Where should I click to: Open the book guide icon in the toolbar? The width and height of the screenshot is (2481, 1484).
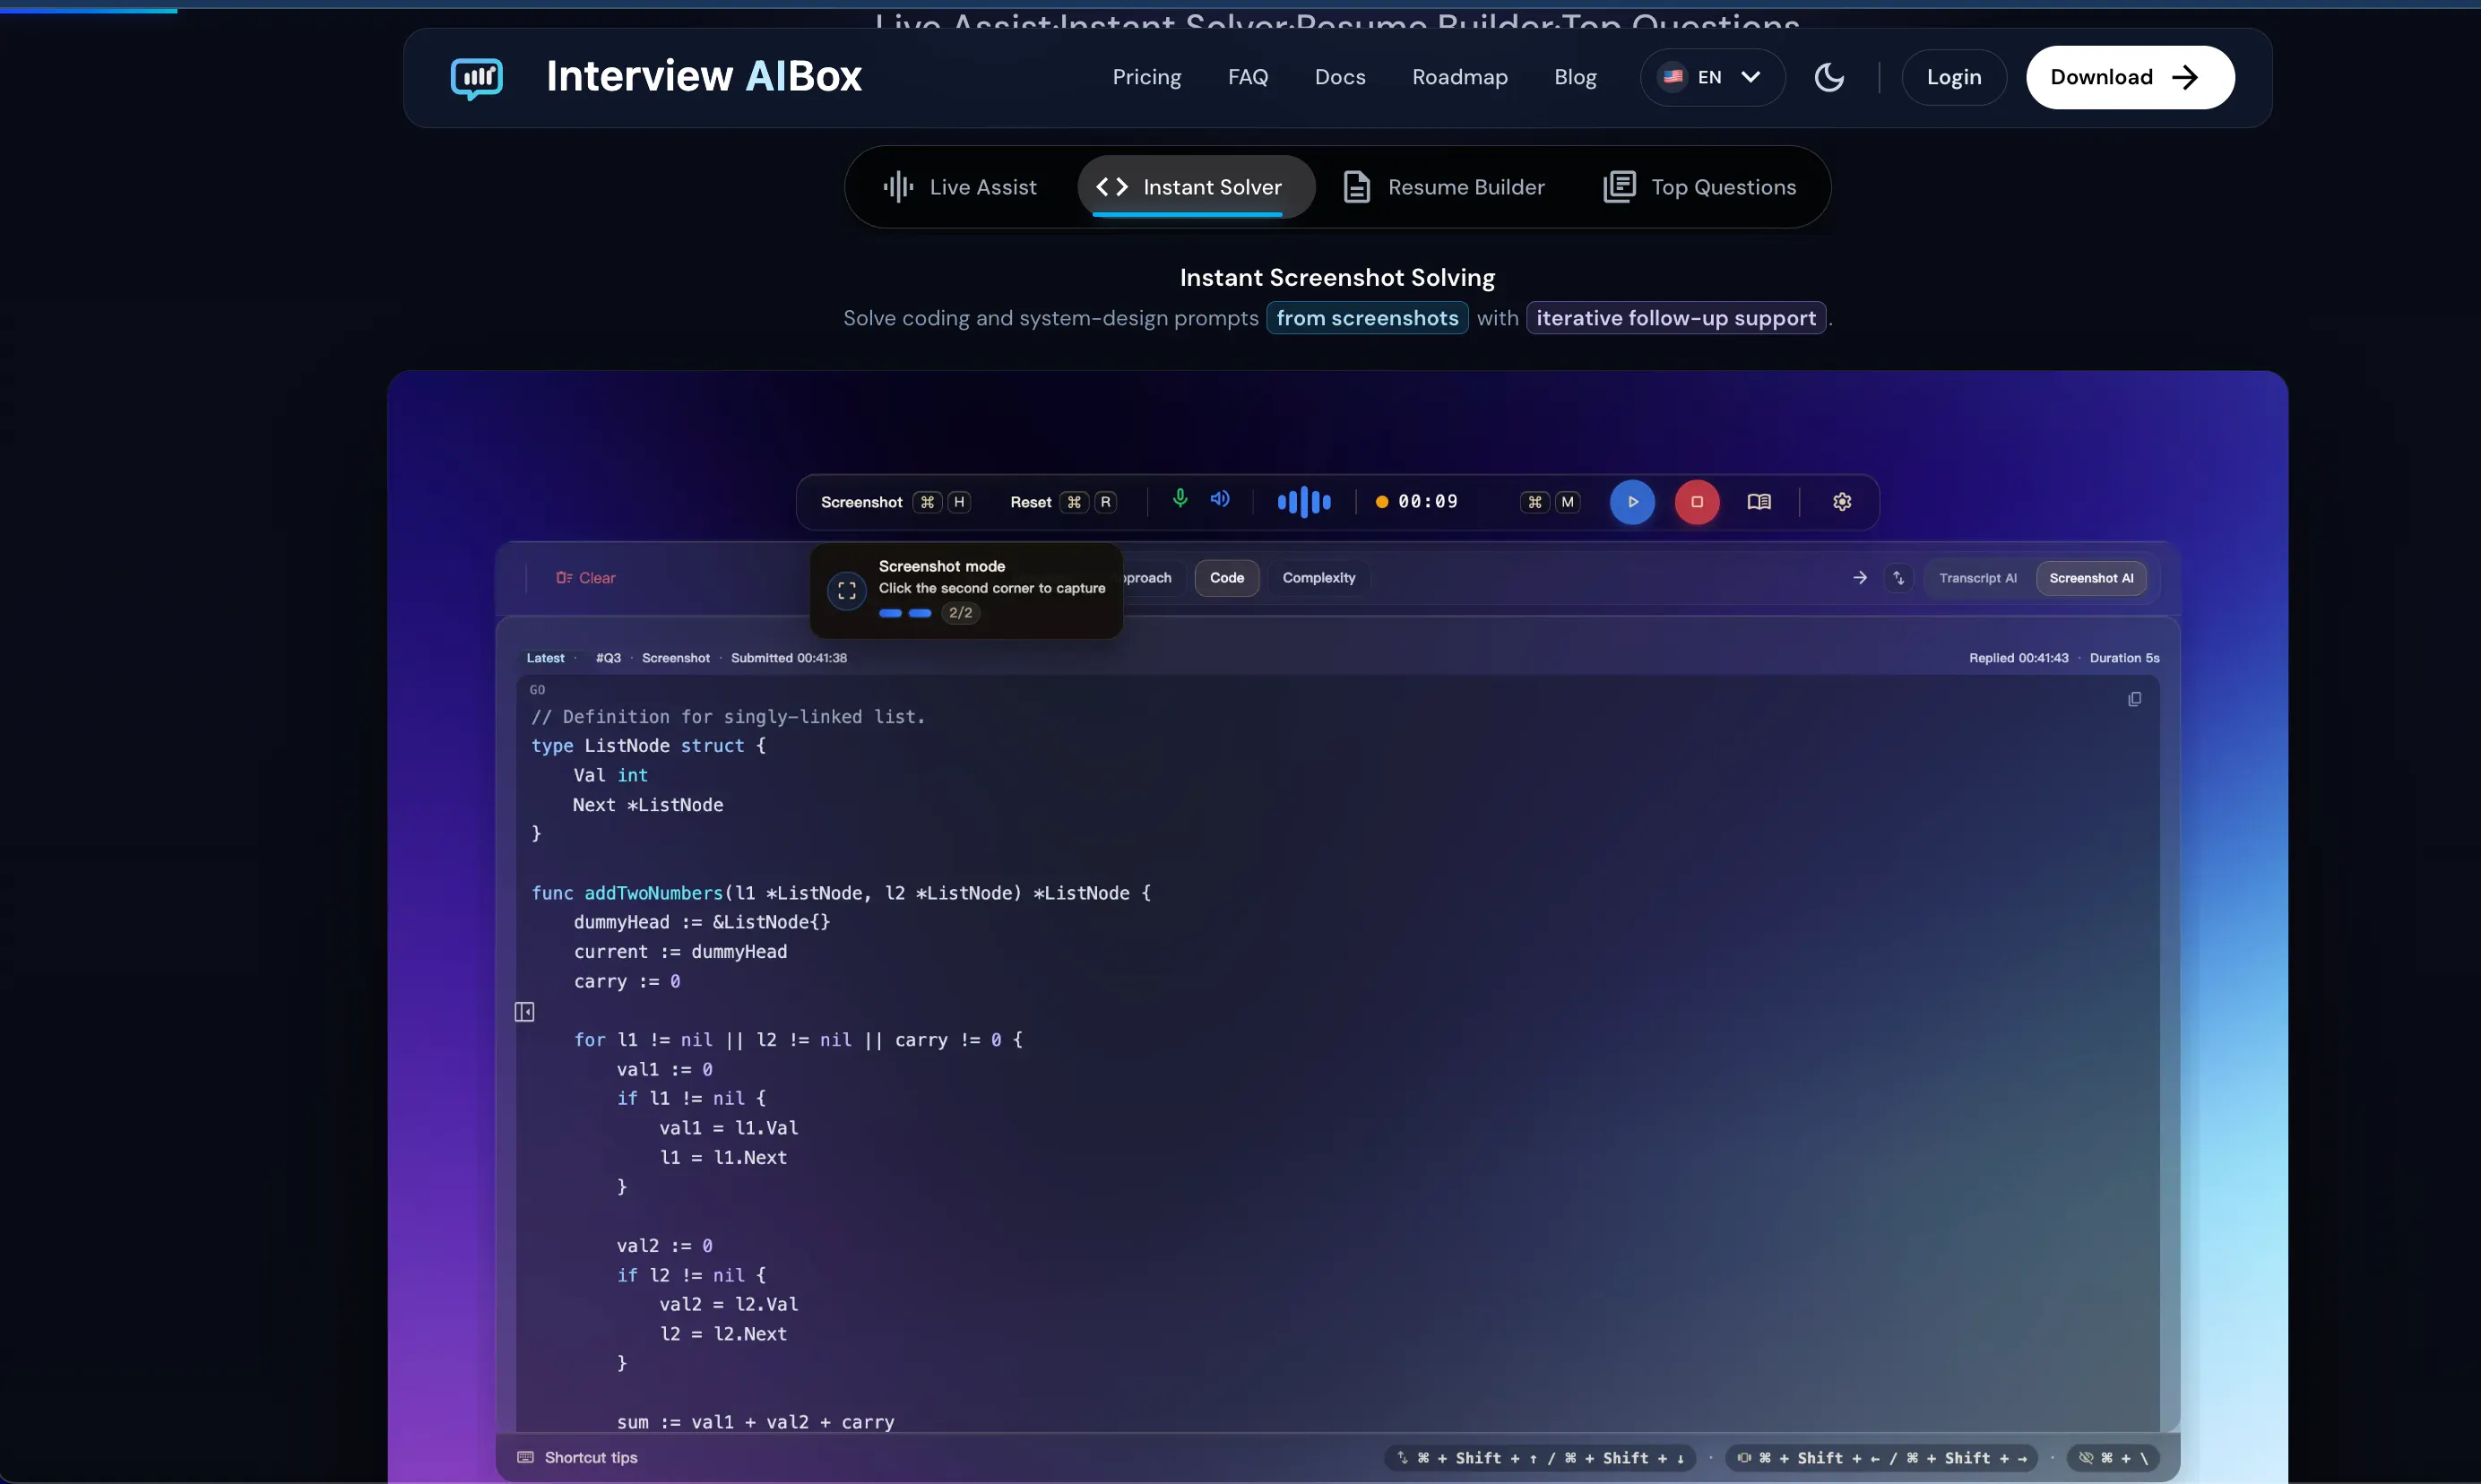coord(1759,502)
